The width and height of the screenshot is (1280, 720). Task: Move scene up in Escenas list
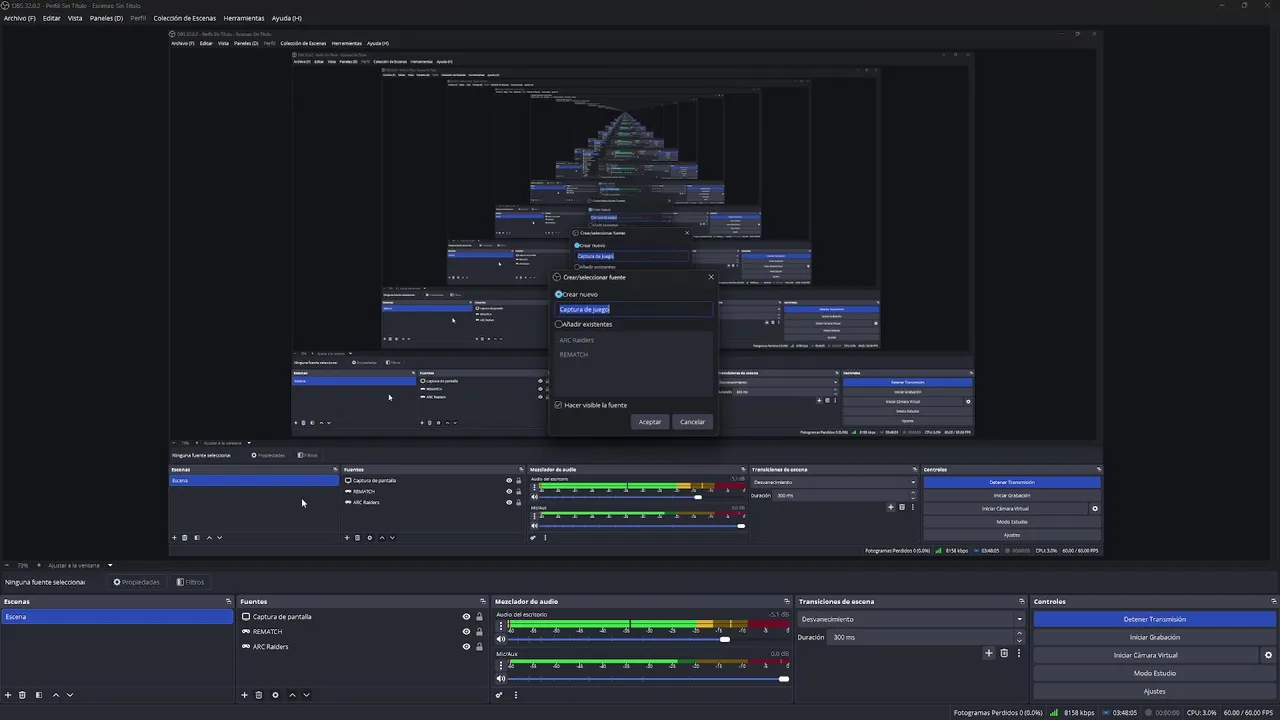(x=56, y=695)
